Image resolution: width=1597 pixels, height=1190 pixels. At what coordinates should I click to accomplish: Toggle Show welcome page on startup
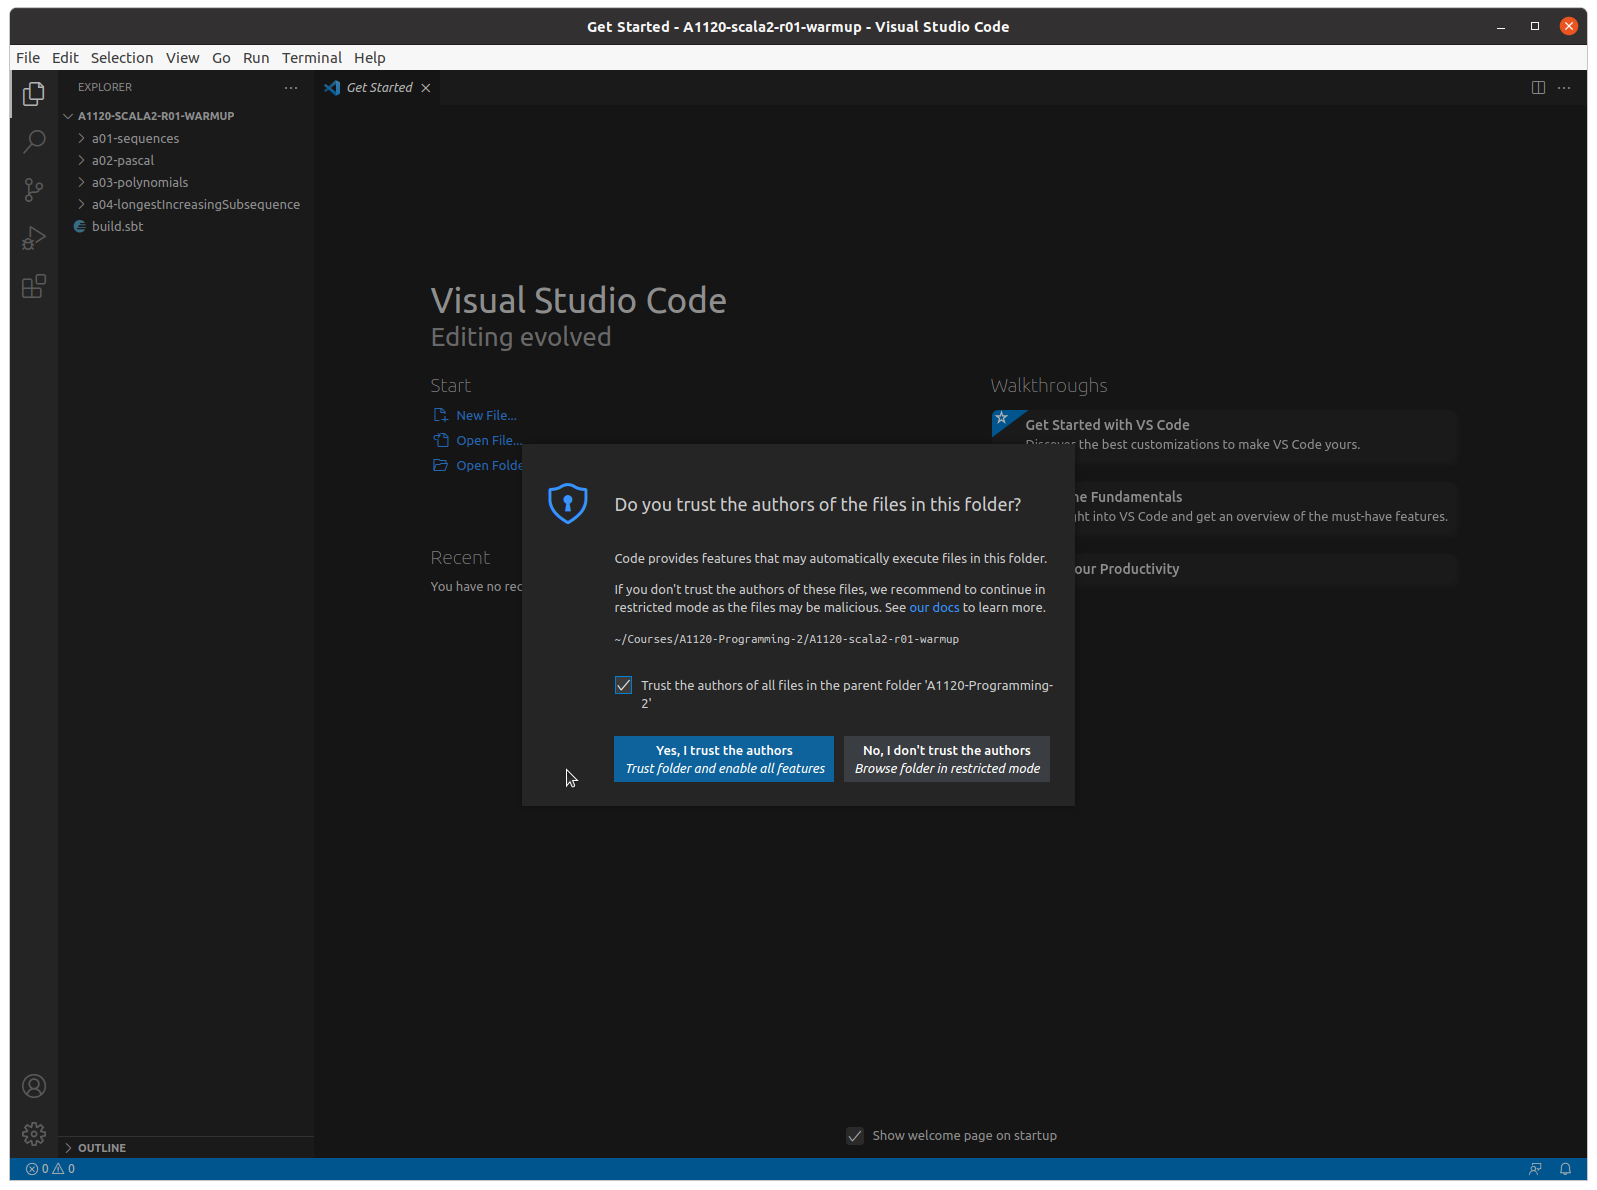tap(855, 1136)
